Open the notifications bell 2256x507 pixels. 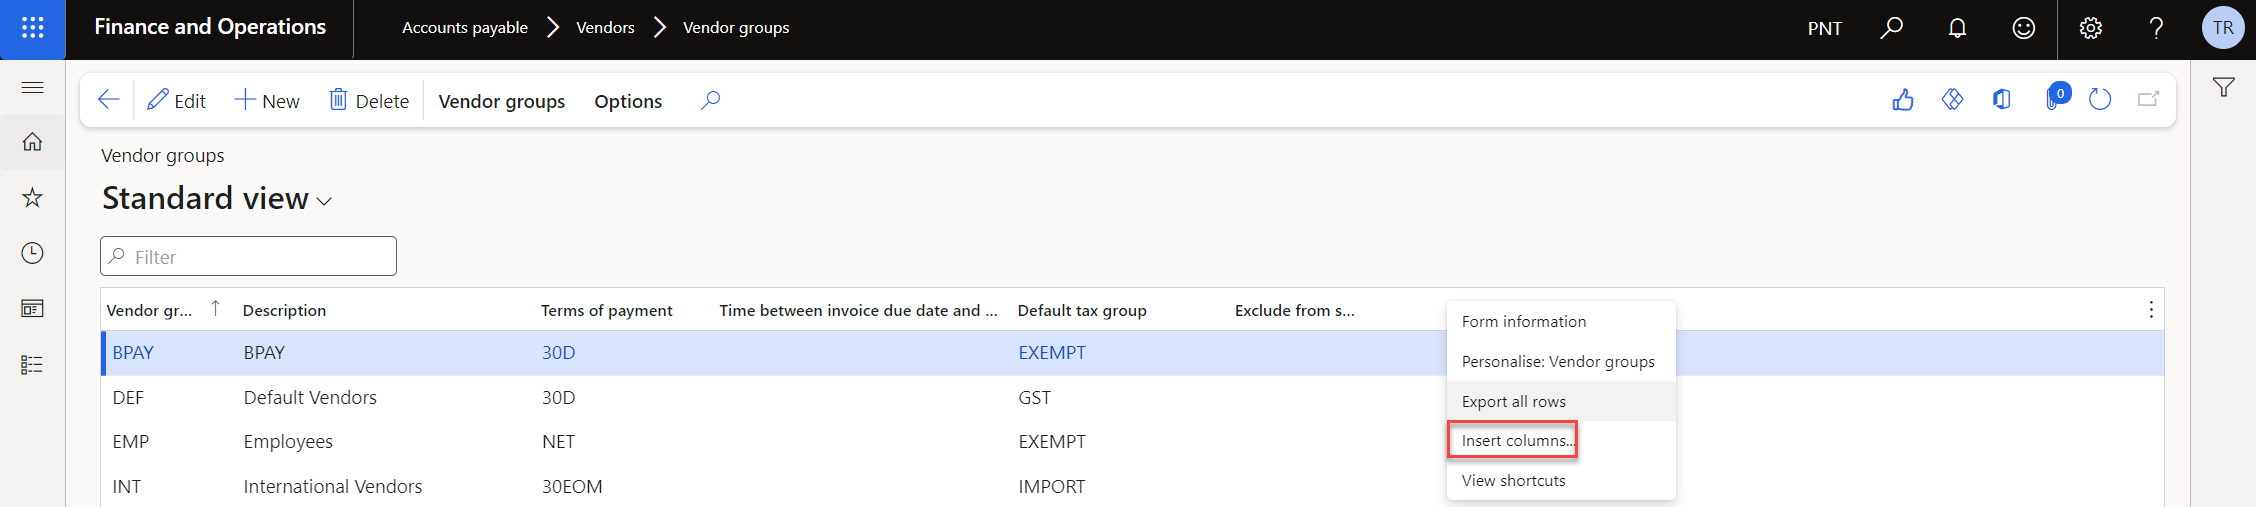pyautogui.click(x=1957, y=28)
